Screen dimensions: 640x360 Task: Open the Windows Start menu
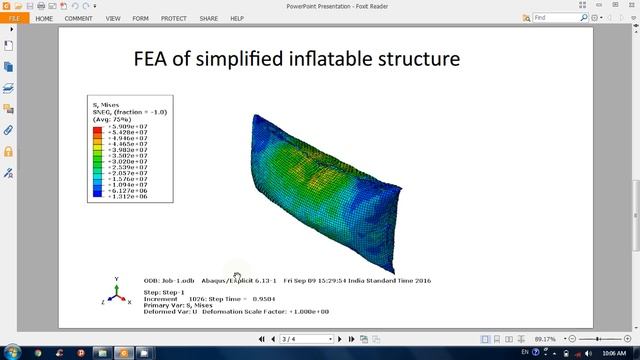pos(12,353)
